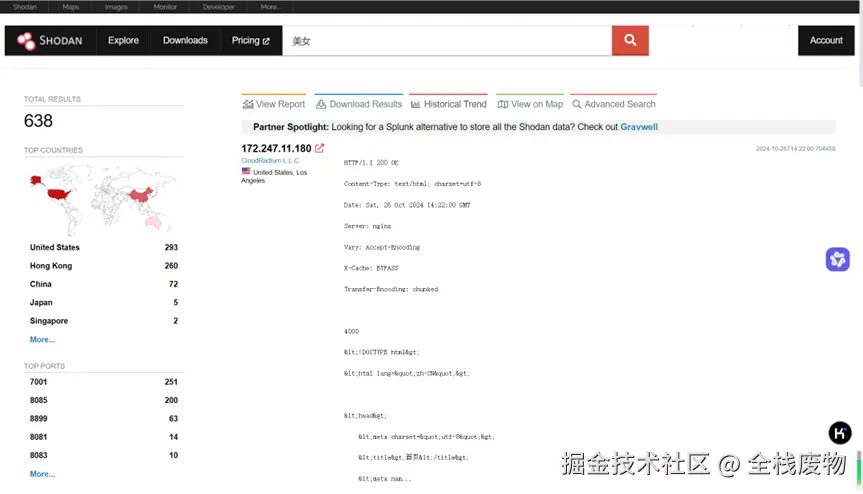Select the View Report tab label
Viewport: 863px width, 494px height.
tap(280, 104)
